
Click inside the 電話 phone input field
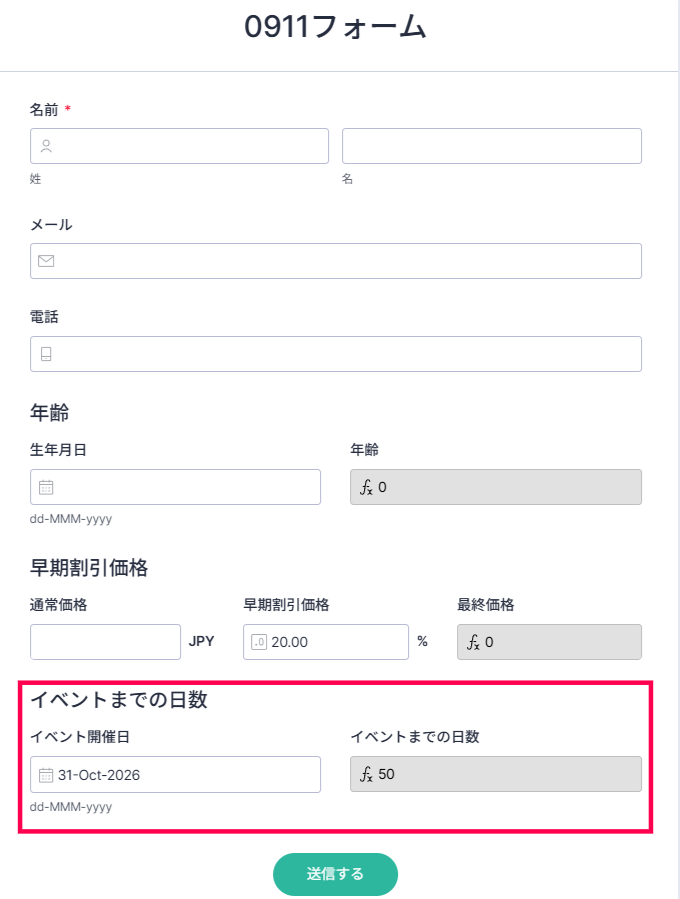[x=336, y=354]
